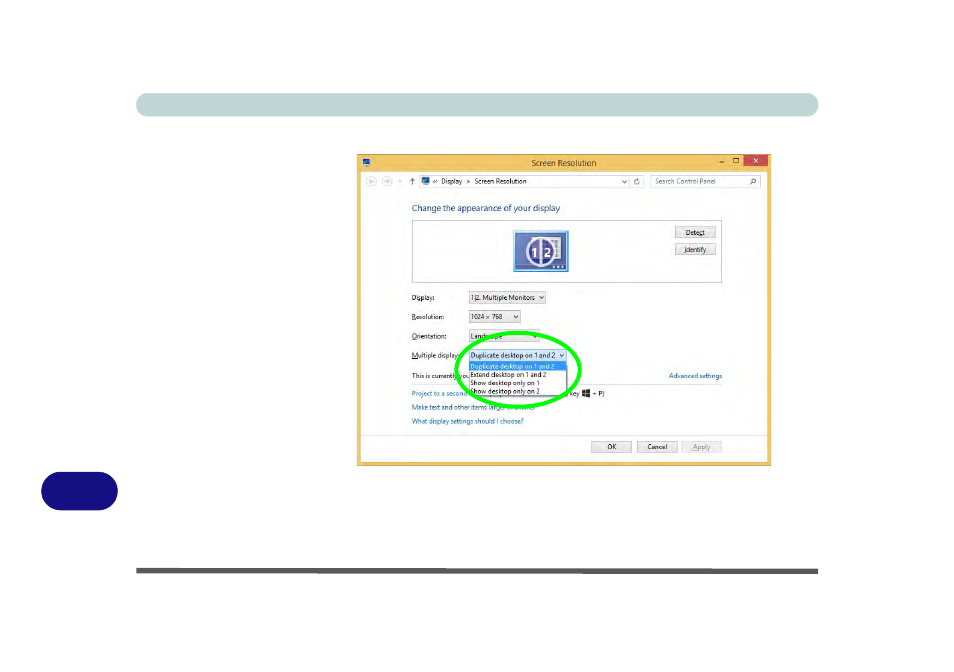
Task: Maximize the Screen Resolution window
Action: tap(736, 161)
